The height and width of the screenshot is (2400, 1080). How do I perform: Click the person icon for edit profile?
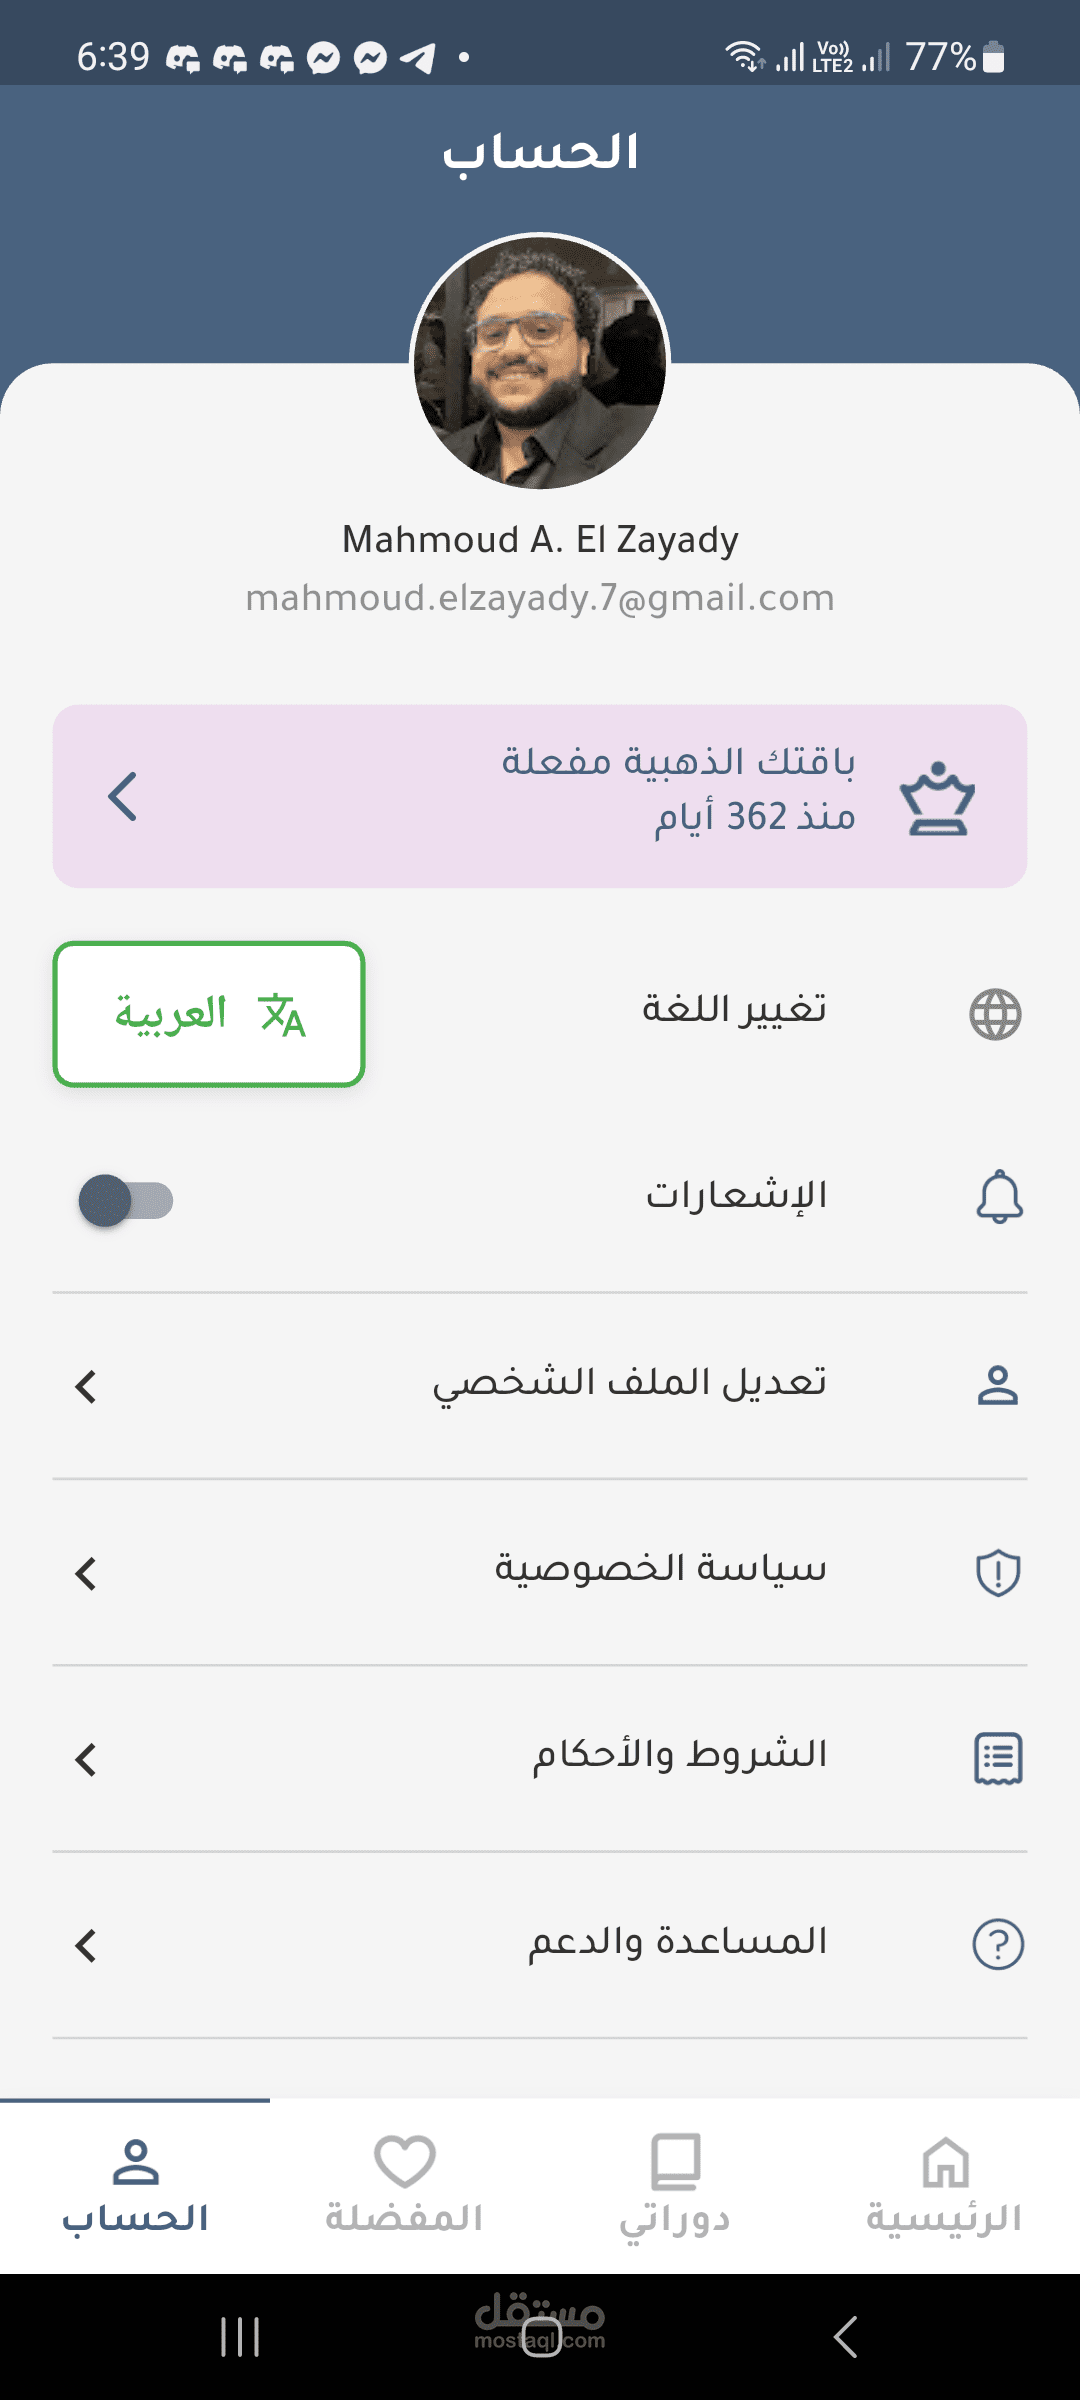coord(997,1385)
